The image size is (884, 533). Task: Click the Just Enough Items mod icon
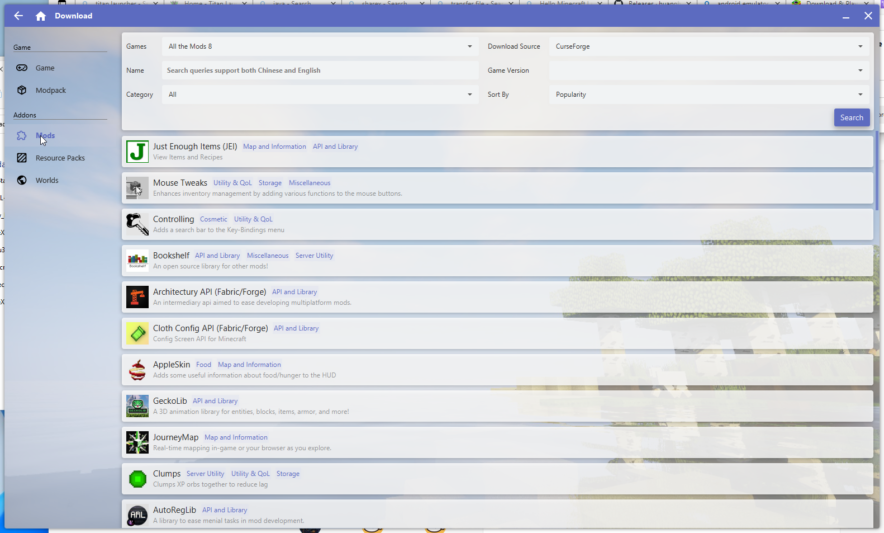tap(137, 151)
